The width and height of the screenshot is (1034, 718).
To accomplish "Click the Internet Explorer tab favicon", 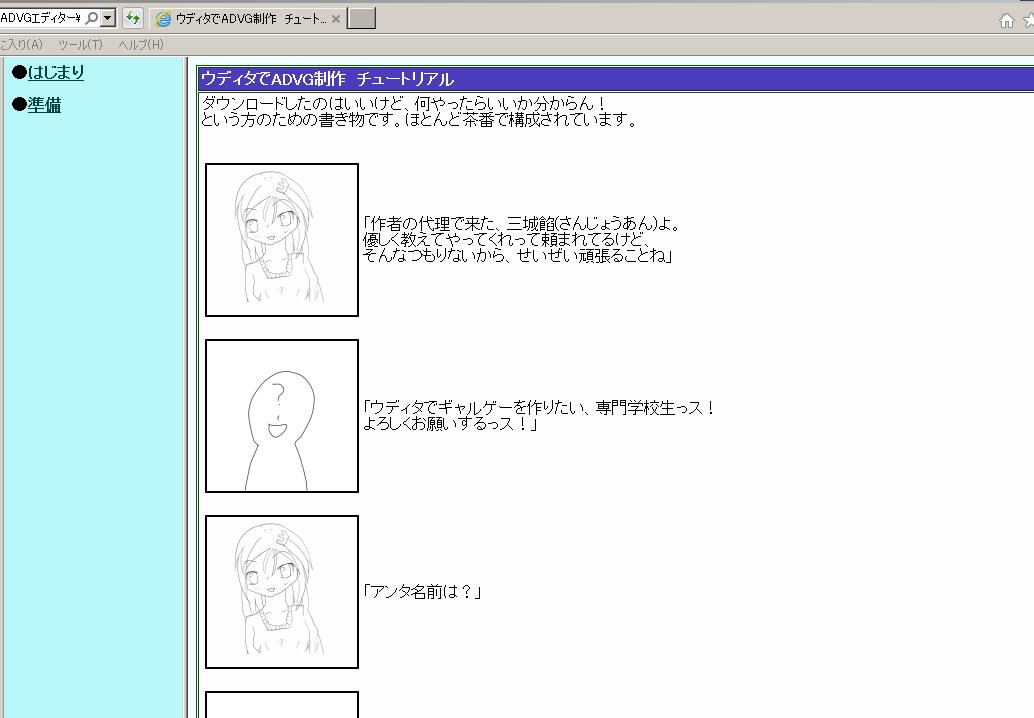I will click(162, 20).
